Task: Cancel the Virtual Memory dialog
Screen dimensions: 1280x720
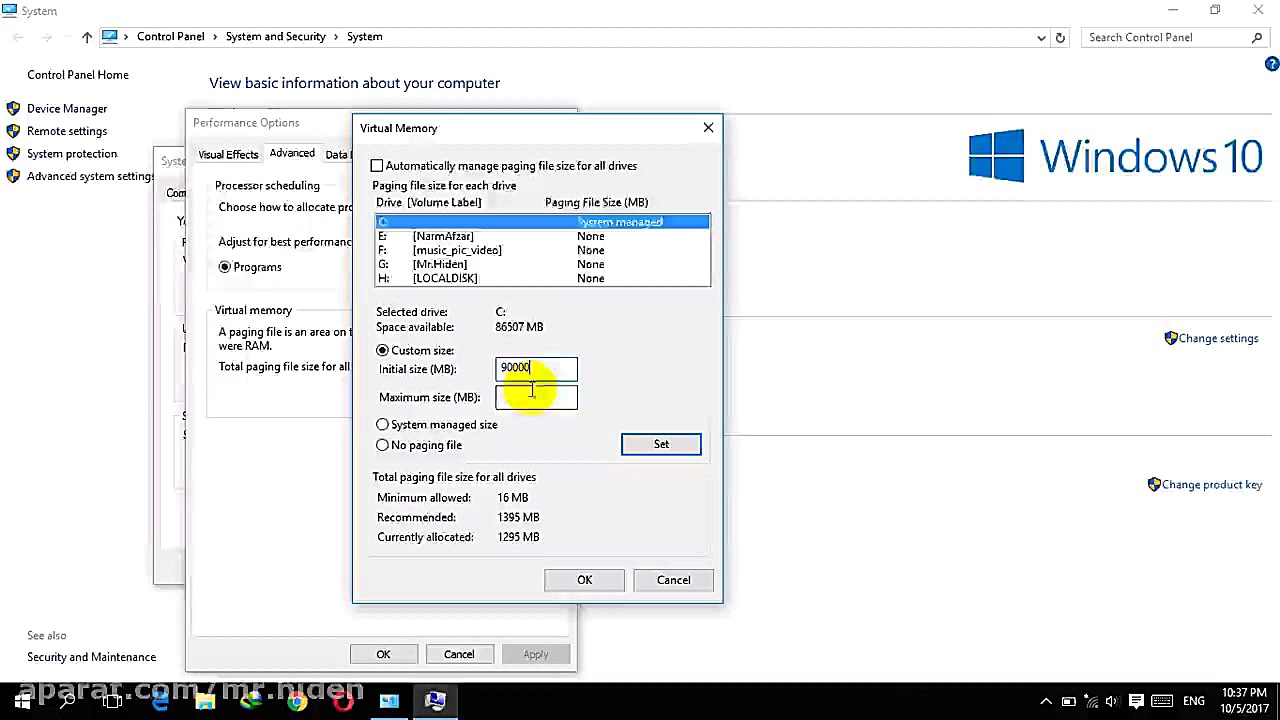Action: [x=674, y=580]
